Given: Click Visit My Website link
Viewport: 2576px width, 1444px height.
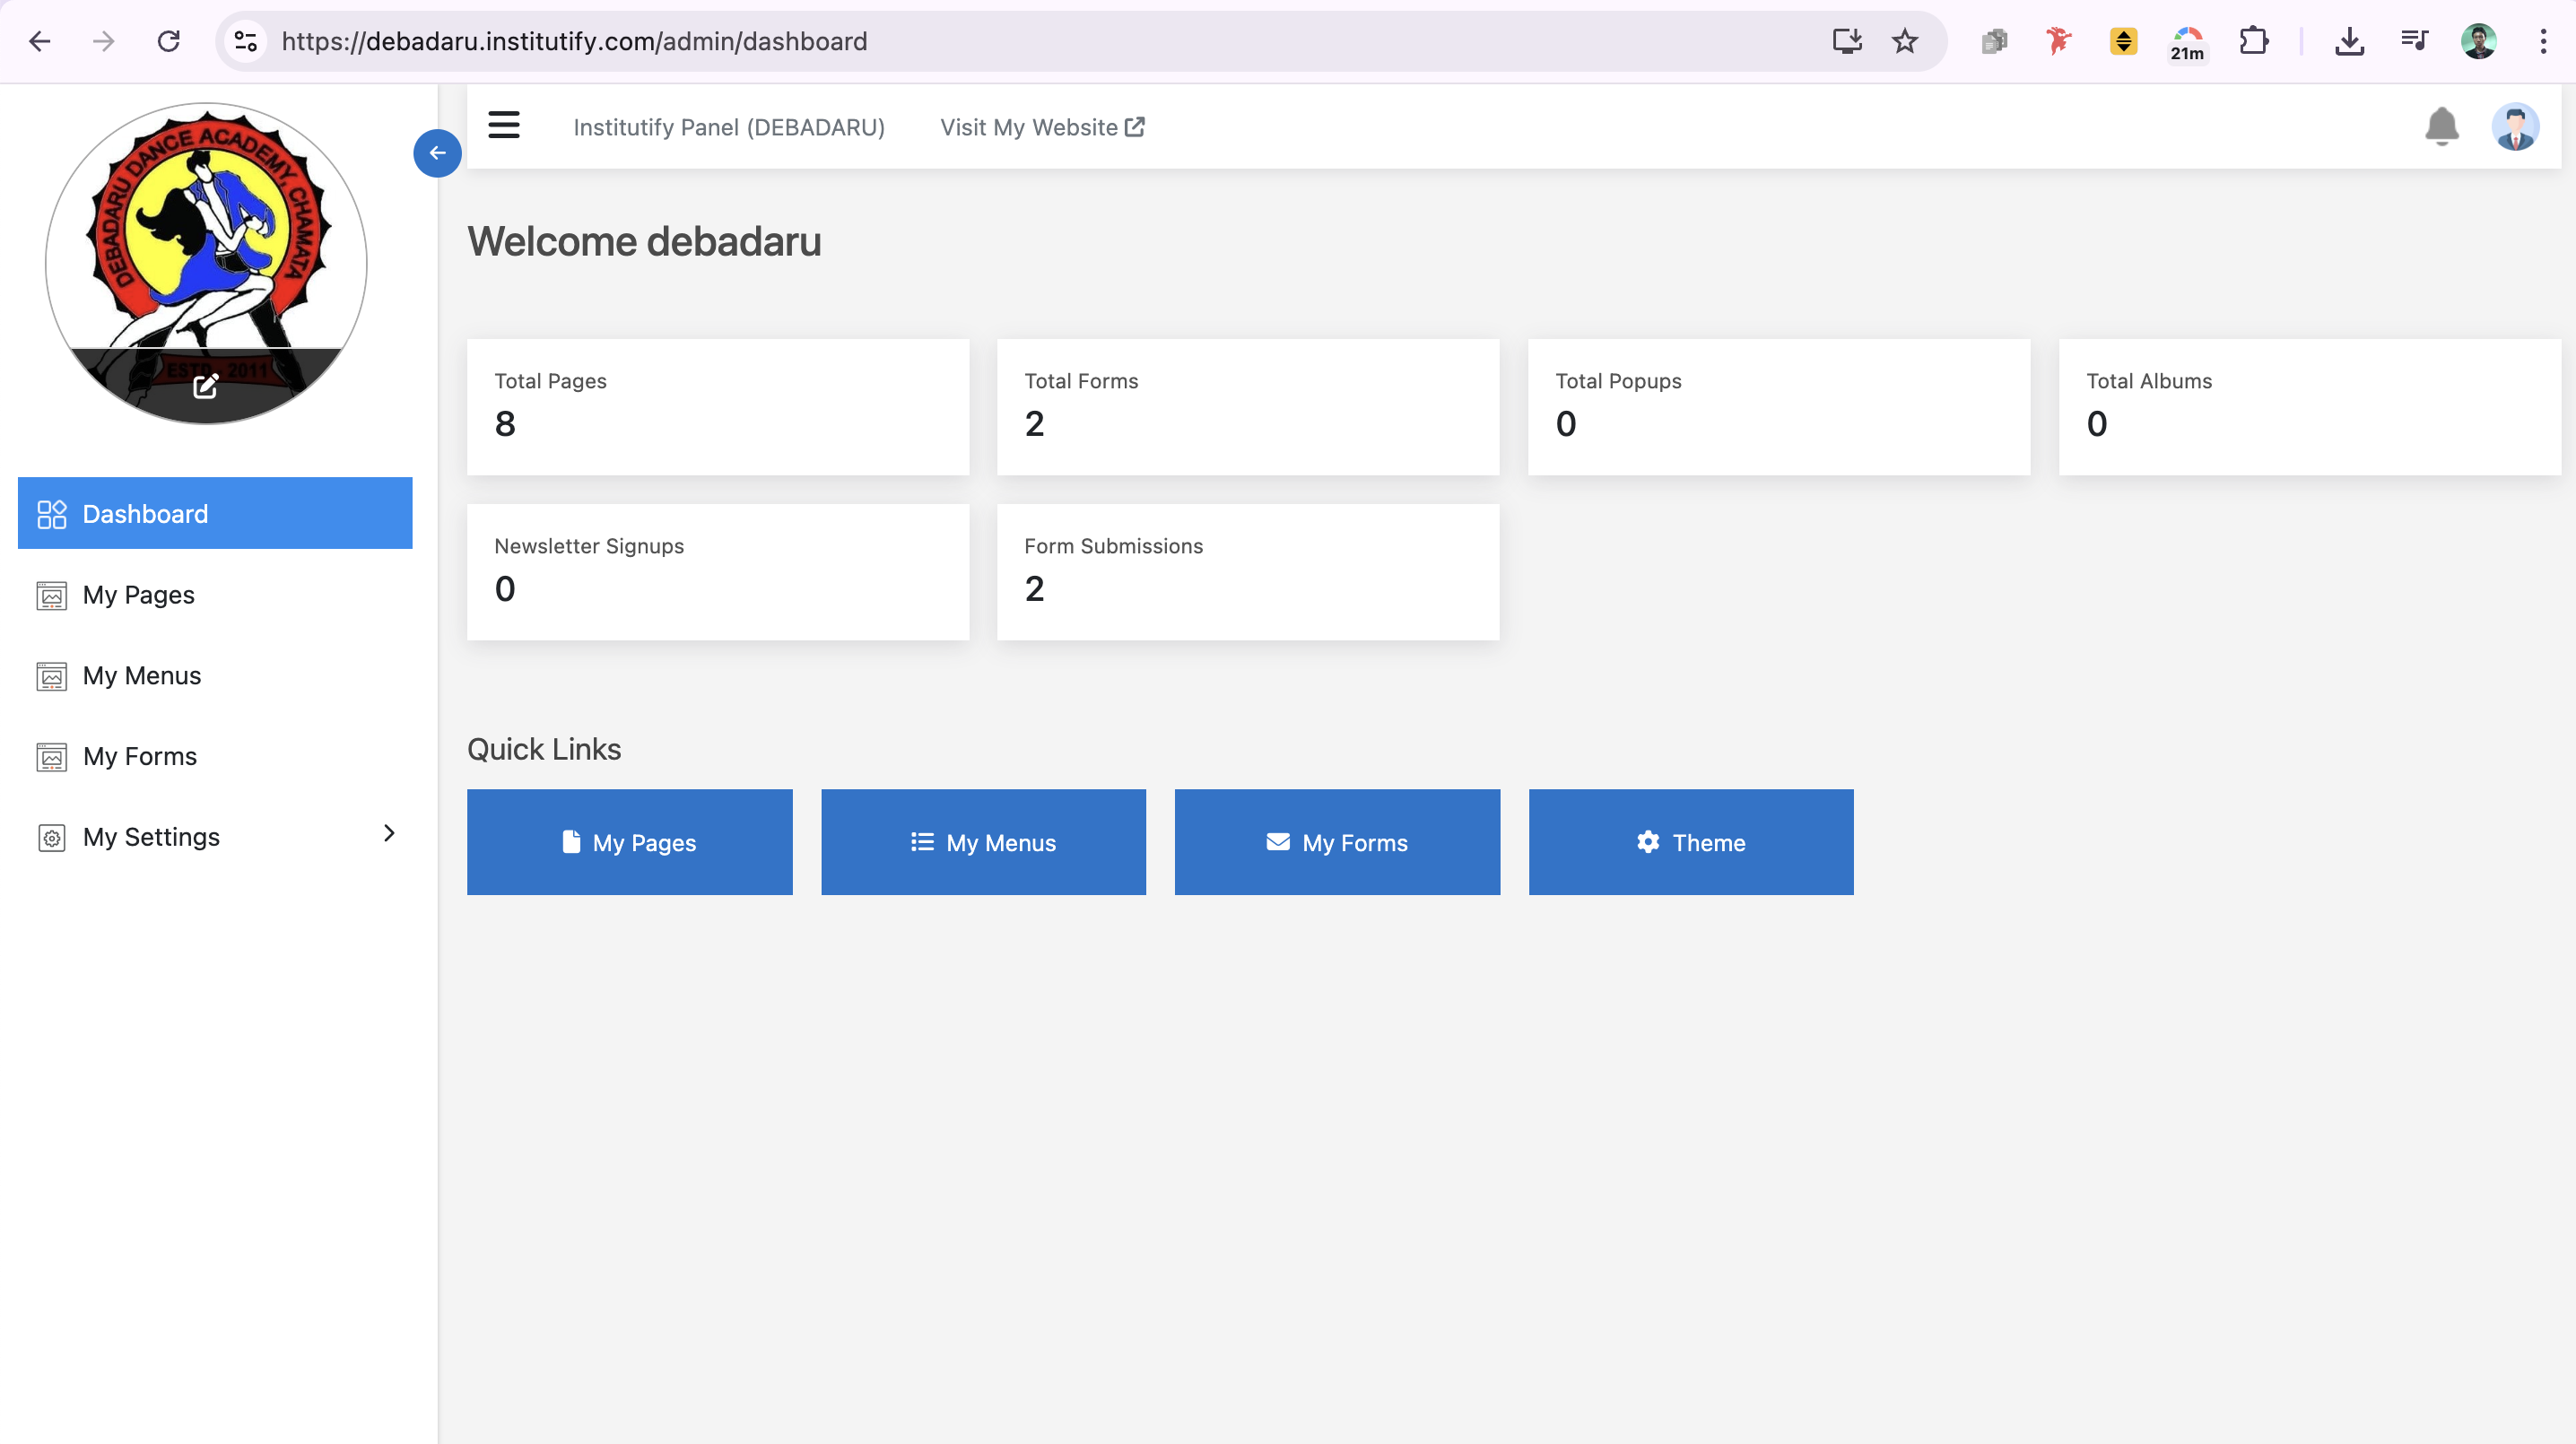Looking at the screenshot, I should [1041, 127].
